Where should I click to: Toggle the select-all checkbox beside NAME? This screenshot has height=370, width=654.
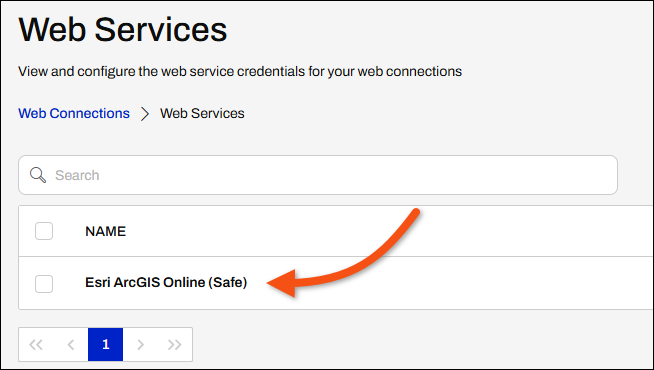(44, 231)
